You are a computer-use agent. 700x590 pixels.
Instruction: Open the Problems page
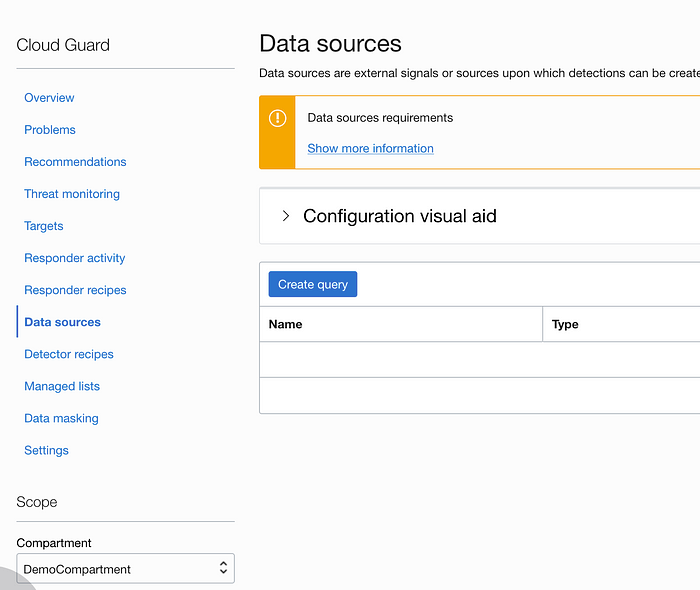click(50, 130)
